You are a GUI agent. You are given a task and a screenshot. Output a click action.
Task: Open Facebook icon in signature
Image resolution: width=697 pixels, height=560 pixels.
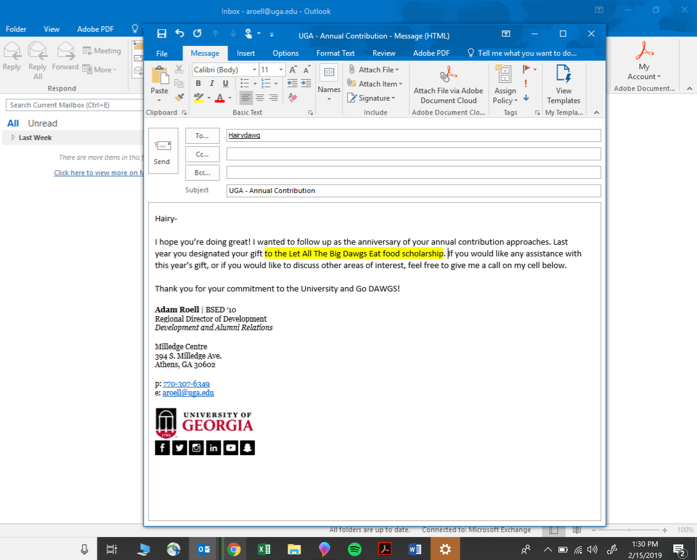tap(162, 448)
